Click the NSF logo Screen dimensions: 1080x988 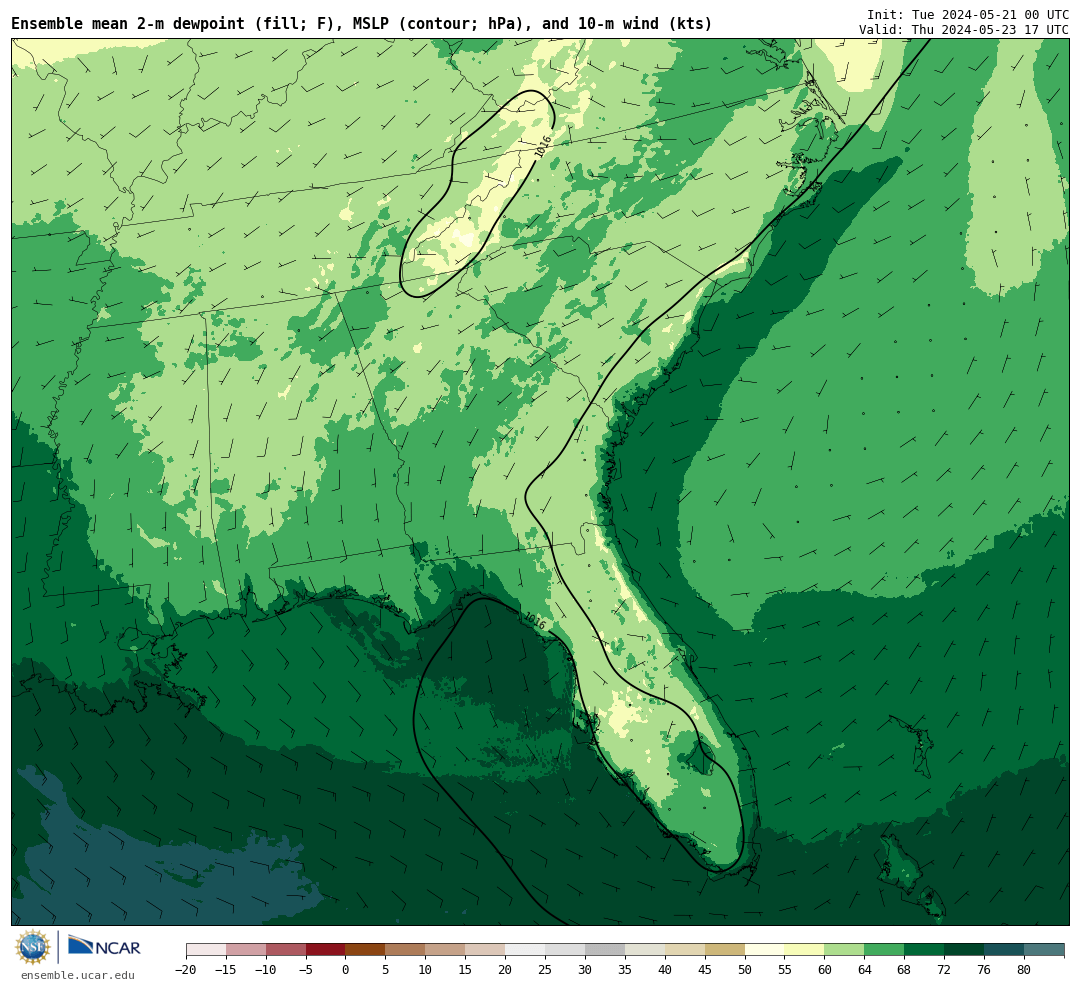[x=33, y=947]
